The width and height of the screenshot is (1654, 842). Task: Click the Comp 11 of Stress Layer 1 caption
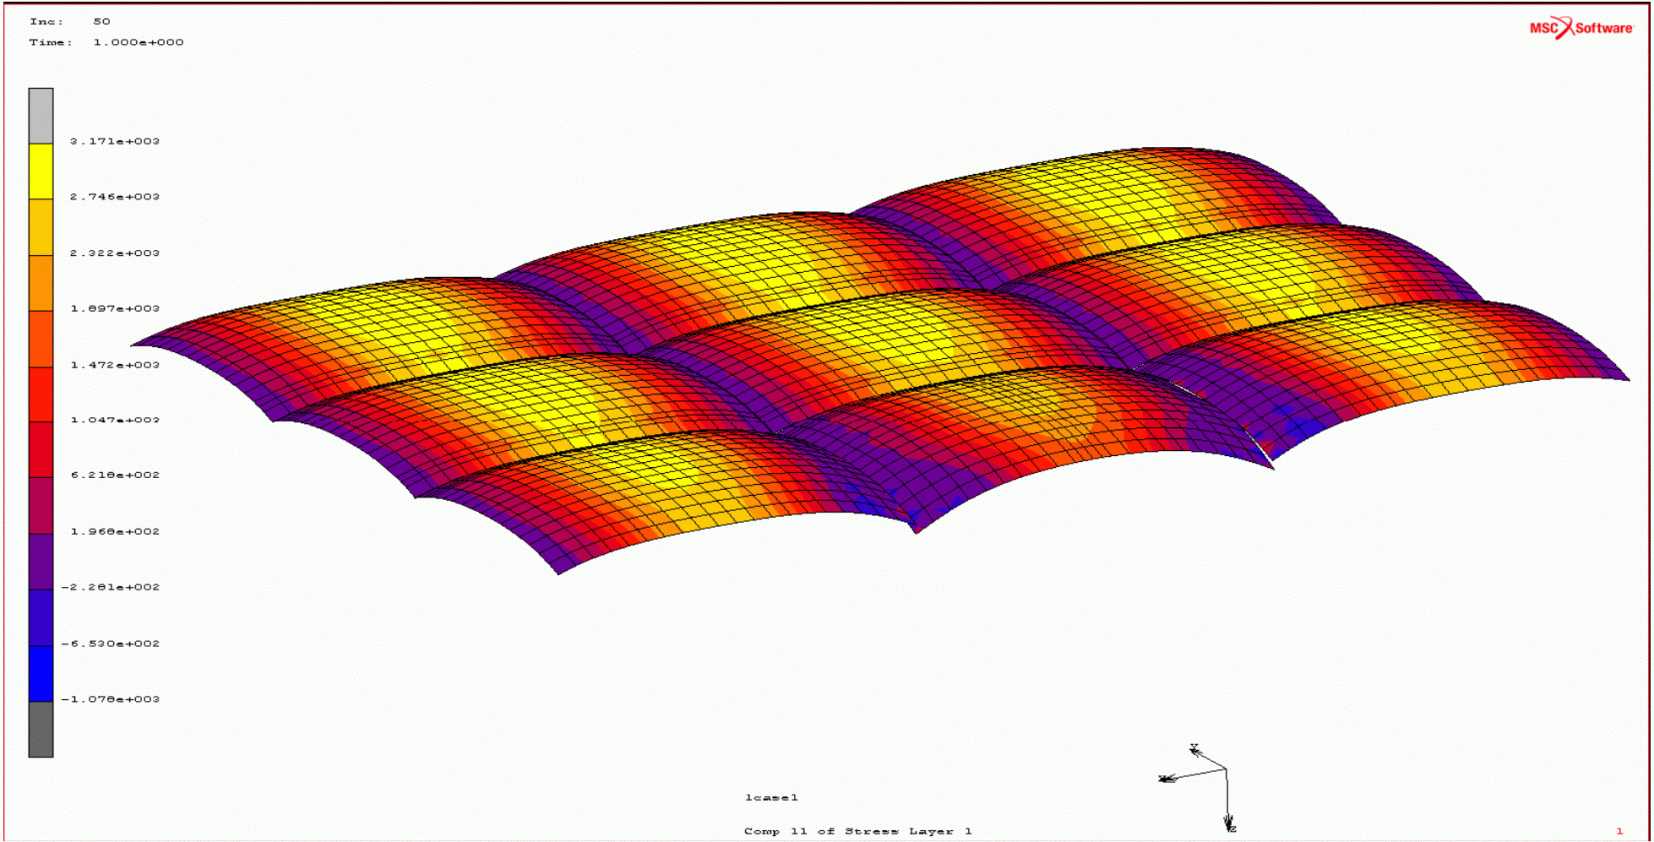pos(858,831)
